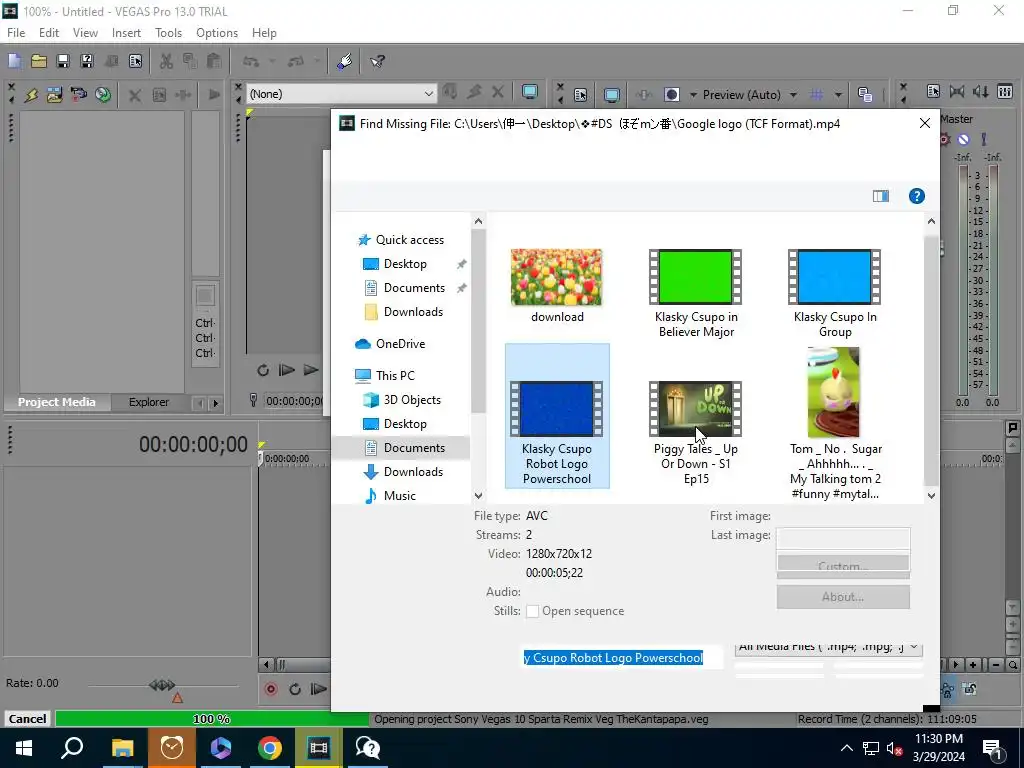Click the Paste clipboard icon

point(214,61)
